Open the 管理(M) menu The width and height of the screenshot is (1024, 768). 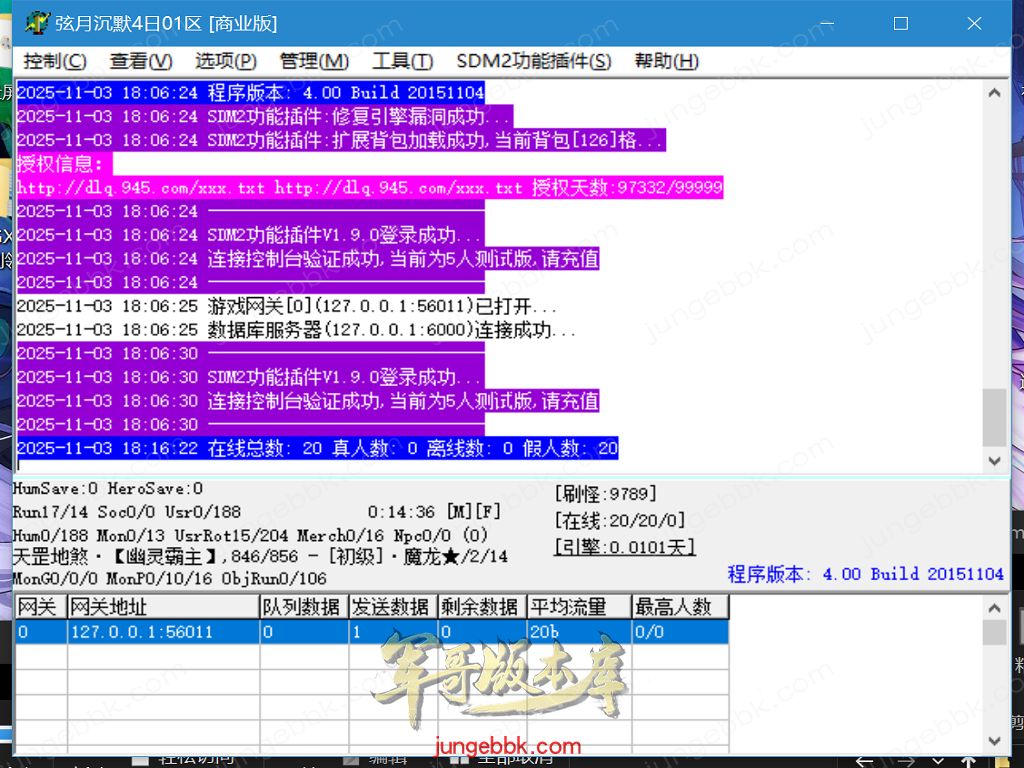click(314, 61)
